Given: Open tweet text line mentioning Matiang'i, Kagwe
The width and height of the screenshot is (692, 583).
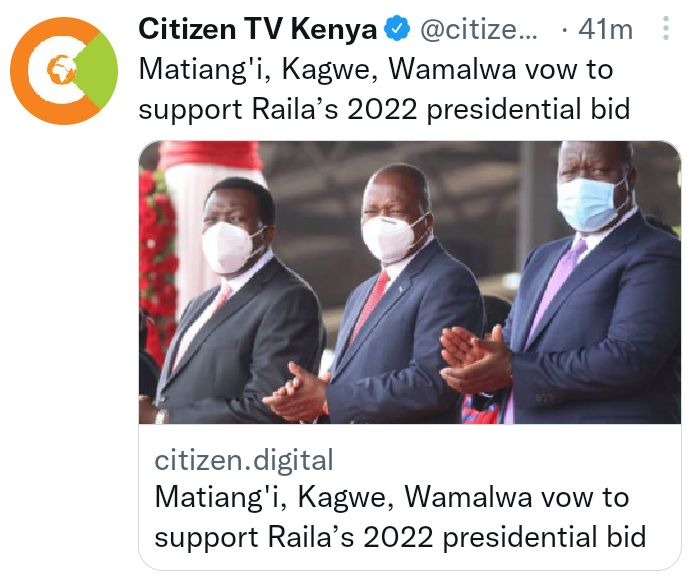Looking at the screenshot, I should coord(376,70).
